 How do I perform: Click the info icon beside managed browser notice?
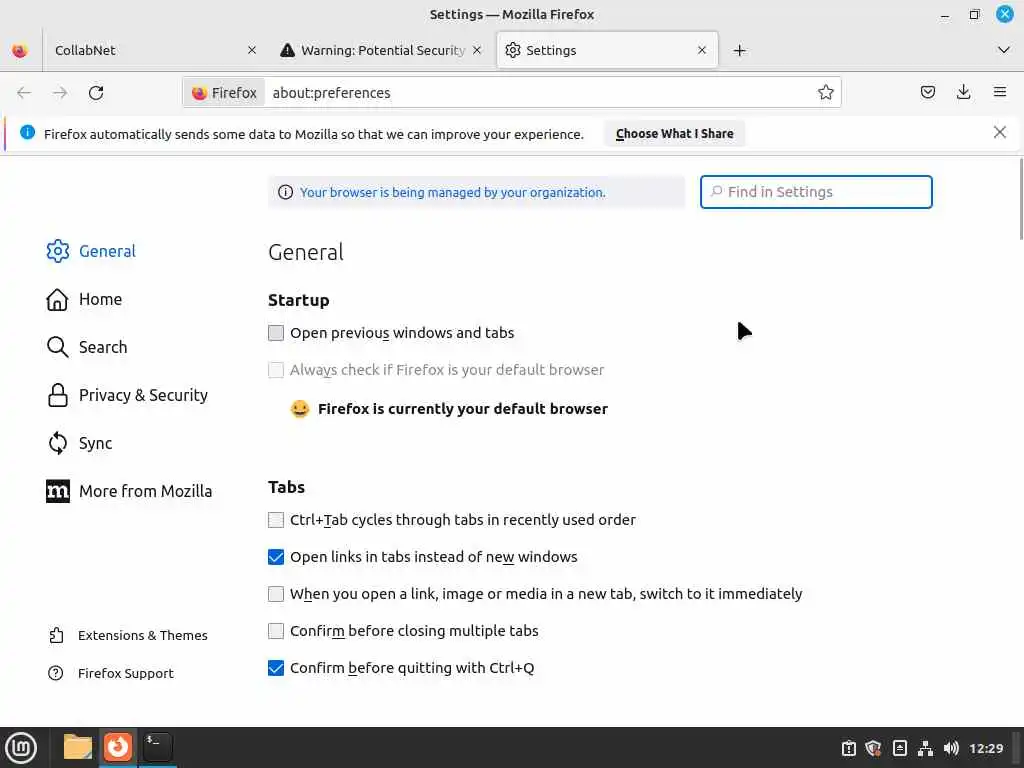pyautogui.click(x=285, y=192)
